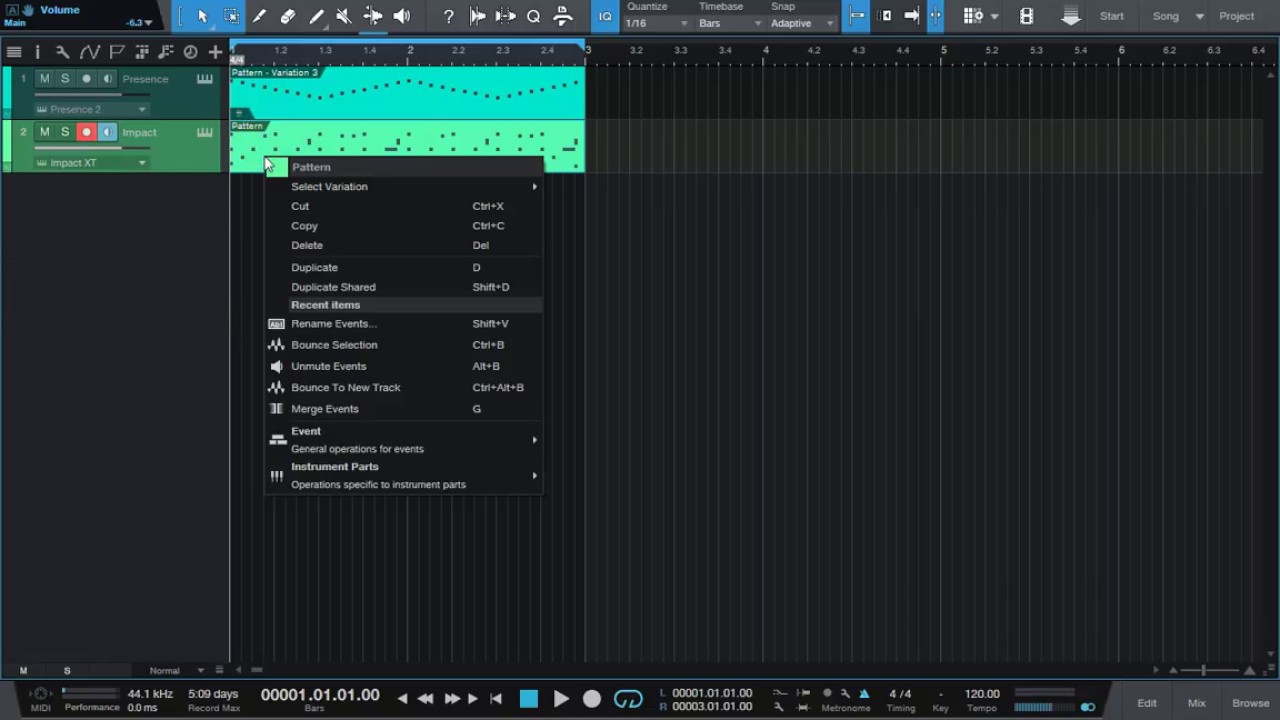Open the Song dropdown arrow
1280x720 pixels.
coord(1199,17)
